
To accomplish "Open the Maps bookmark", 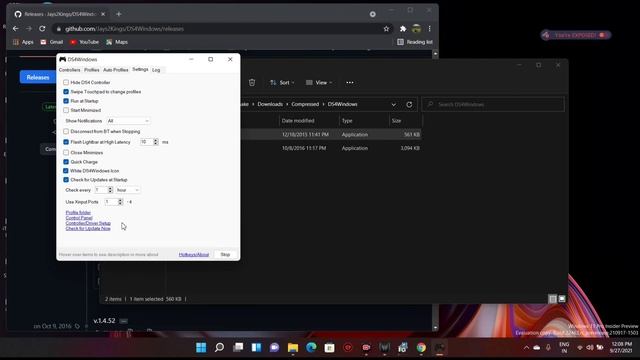I will 117,42.
